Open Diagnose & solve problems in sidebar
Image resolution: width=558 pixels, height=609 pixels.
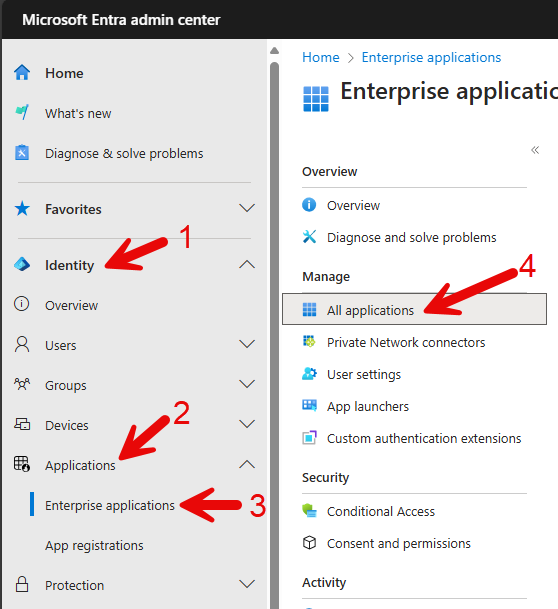[124, 153]
